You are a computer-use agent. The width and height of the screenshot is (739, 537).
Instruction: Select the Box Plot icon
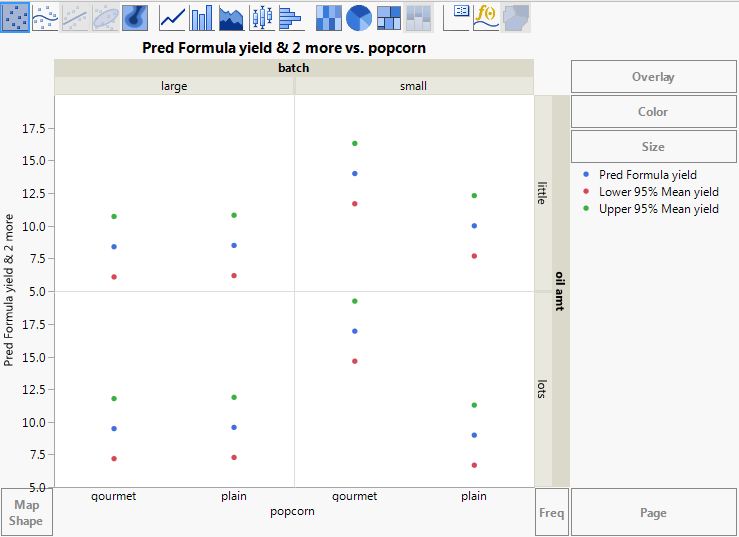(x=261, y=17)
